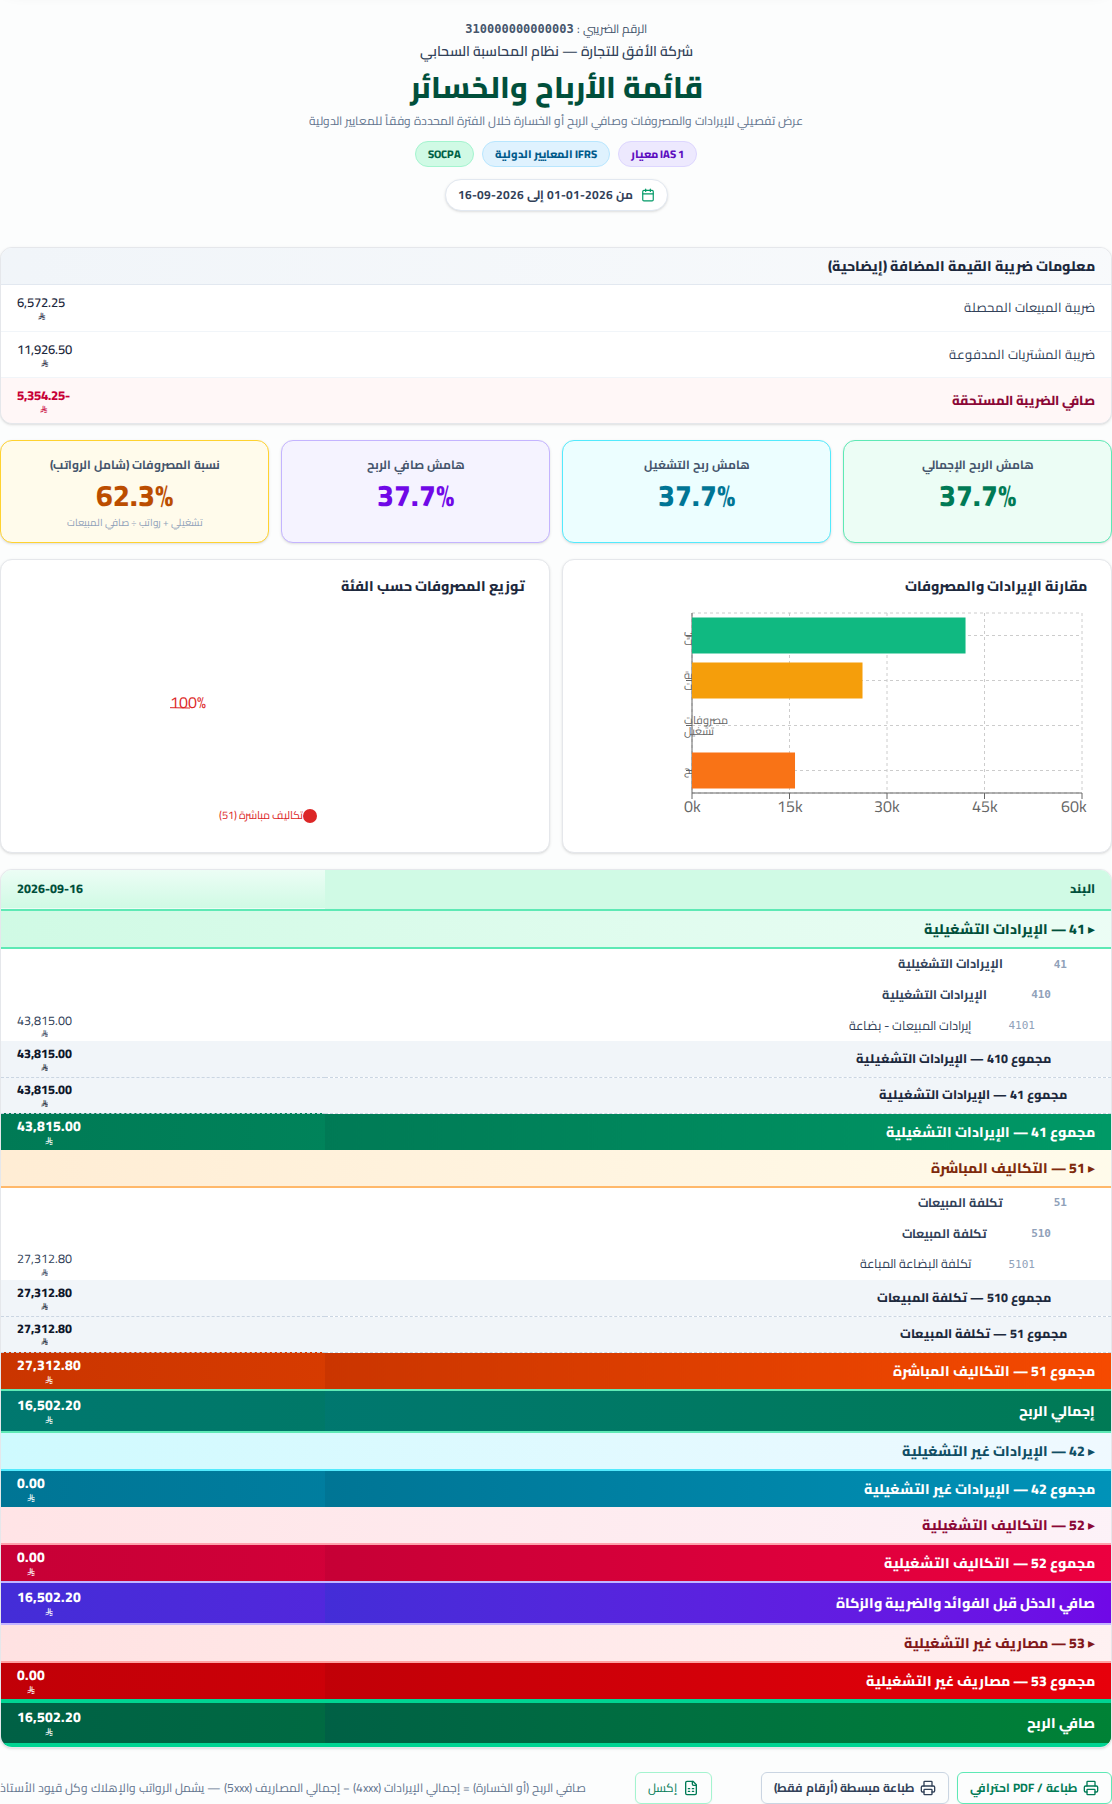This screenshot has width=1112, height=1804.
Task: Click the orange total 51 direct costs row
Action: pos(556,1371)
